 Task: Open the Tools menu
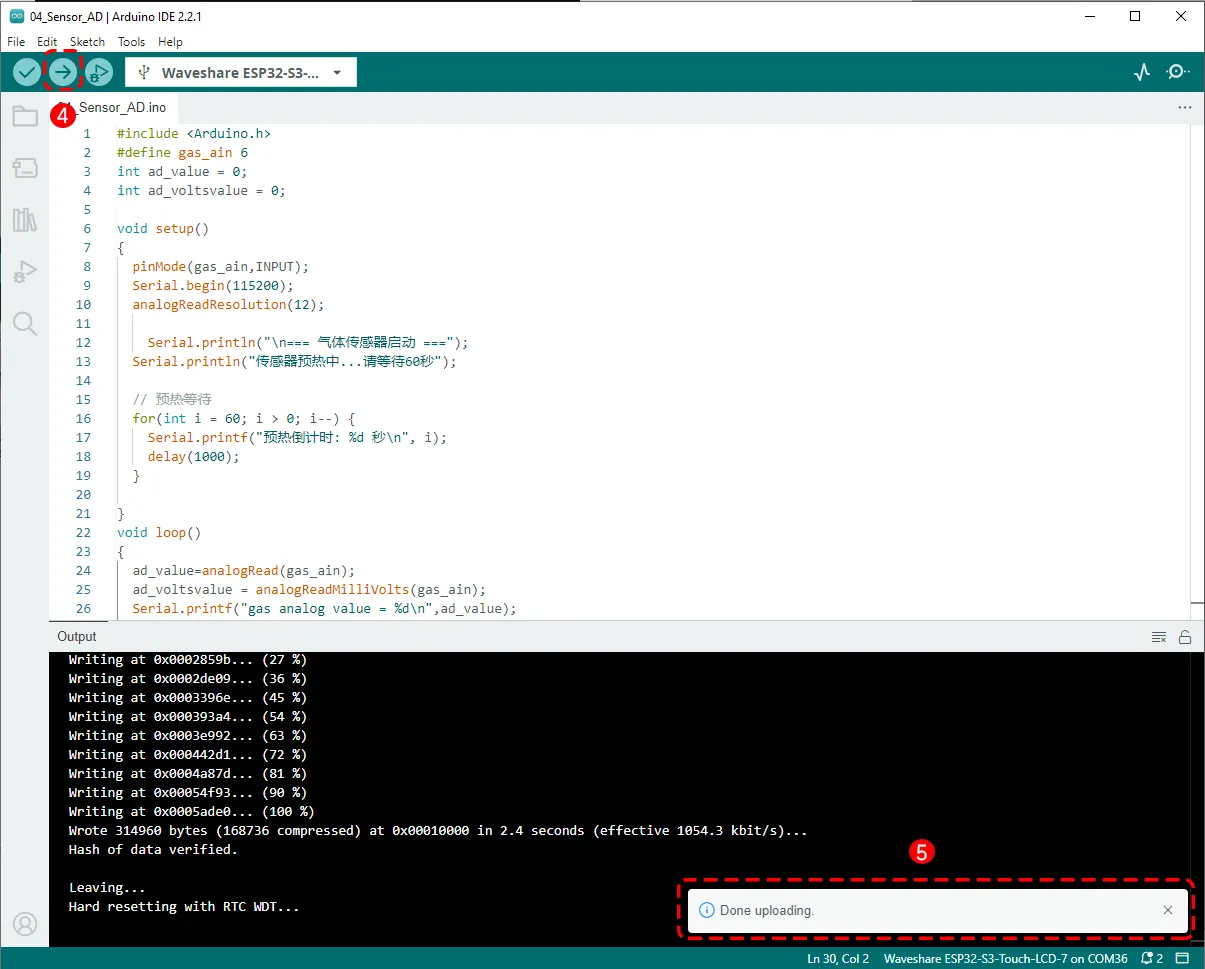[x=131, y=42]
